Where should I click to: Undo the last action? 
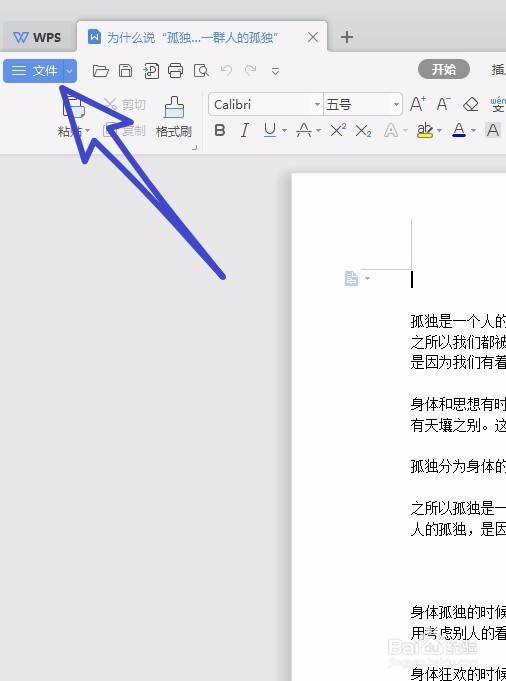point(226,70)
